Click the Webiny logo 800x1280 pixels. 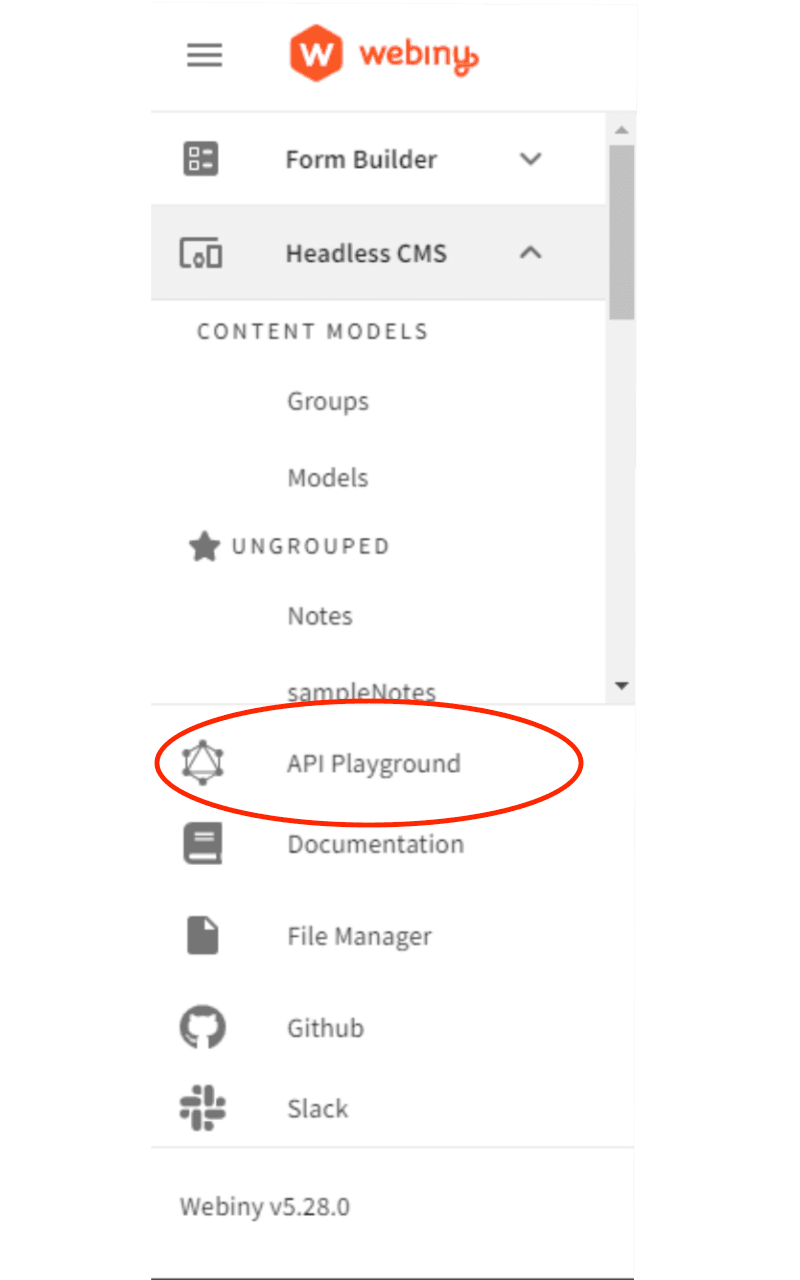(383, 54)
